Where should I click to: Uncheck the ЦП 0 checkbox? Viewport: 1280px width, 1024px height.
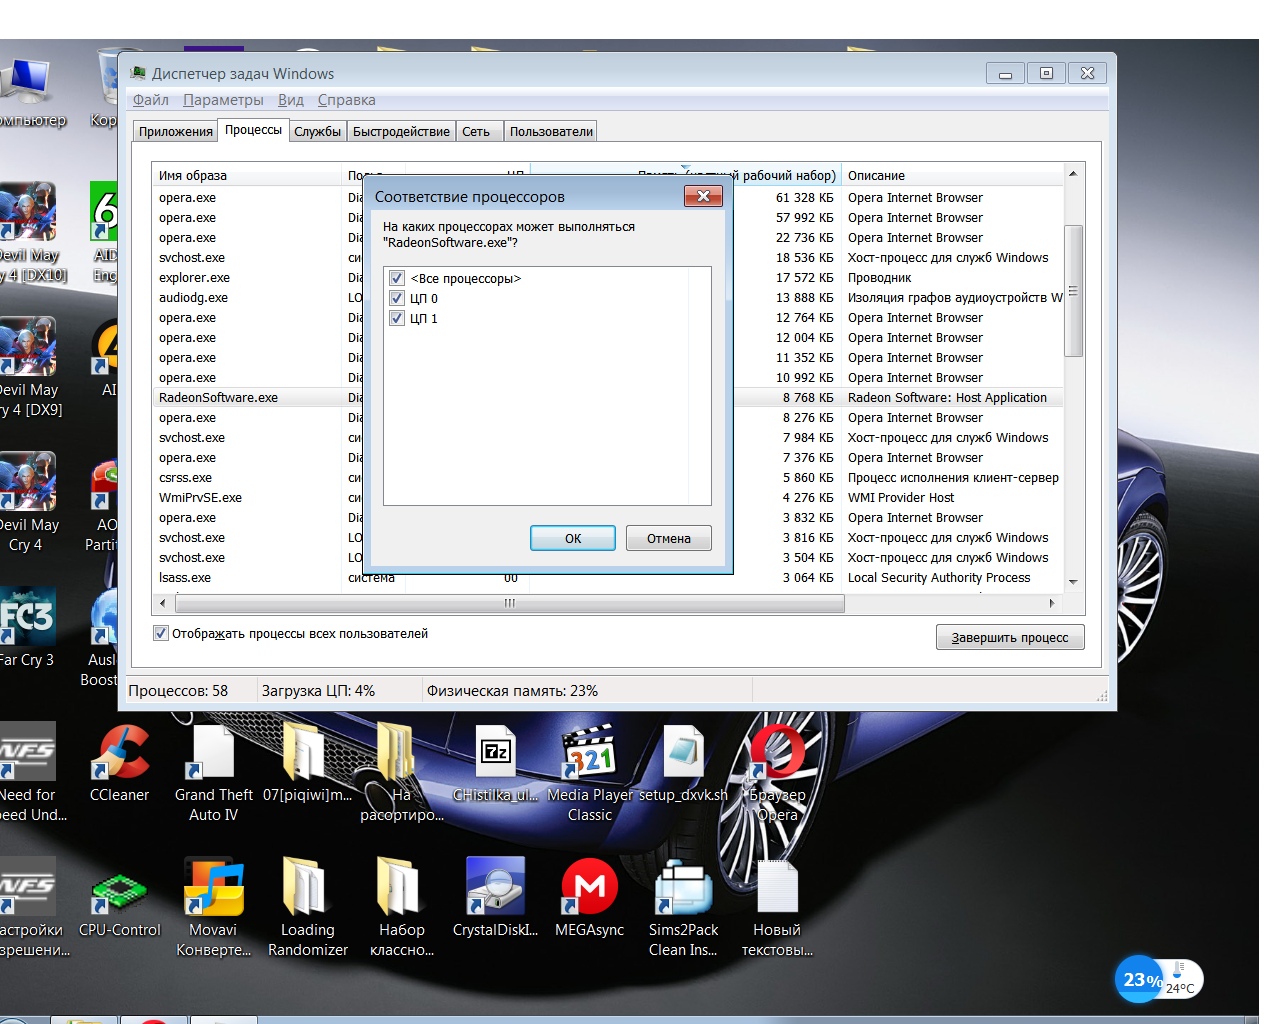click(x=397, y=298)
